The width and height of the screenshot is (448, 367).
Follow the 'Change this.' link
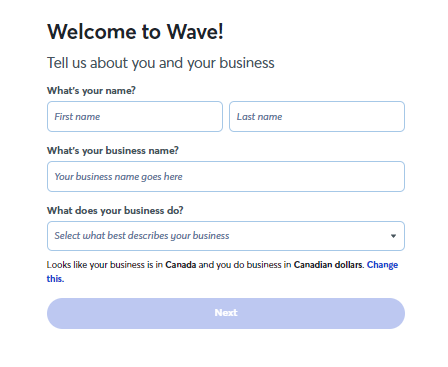click(x=382, y=265)
